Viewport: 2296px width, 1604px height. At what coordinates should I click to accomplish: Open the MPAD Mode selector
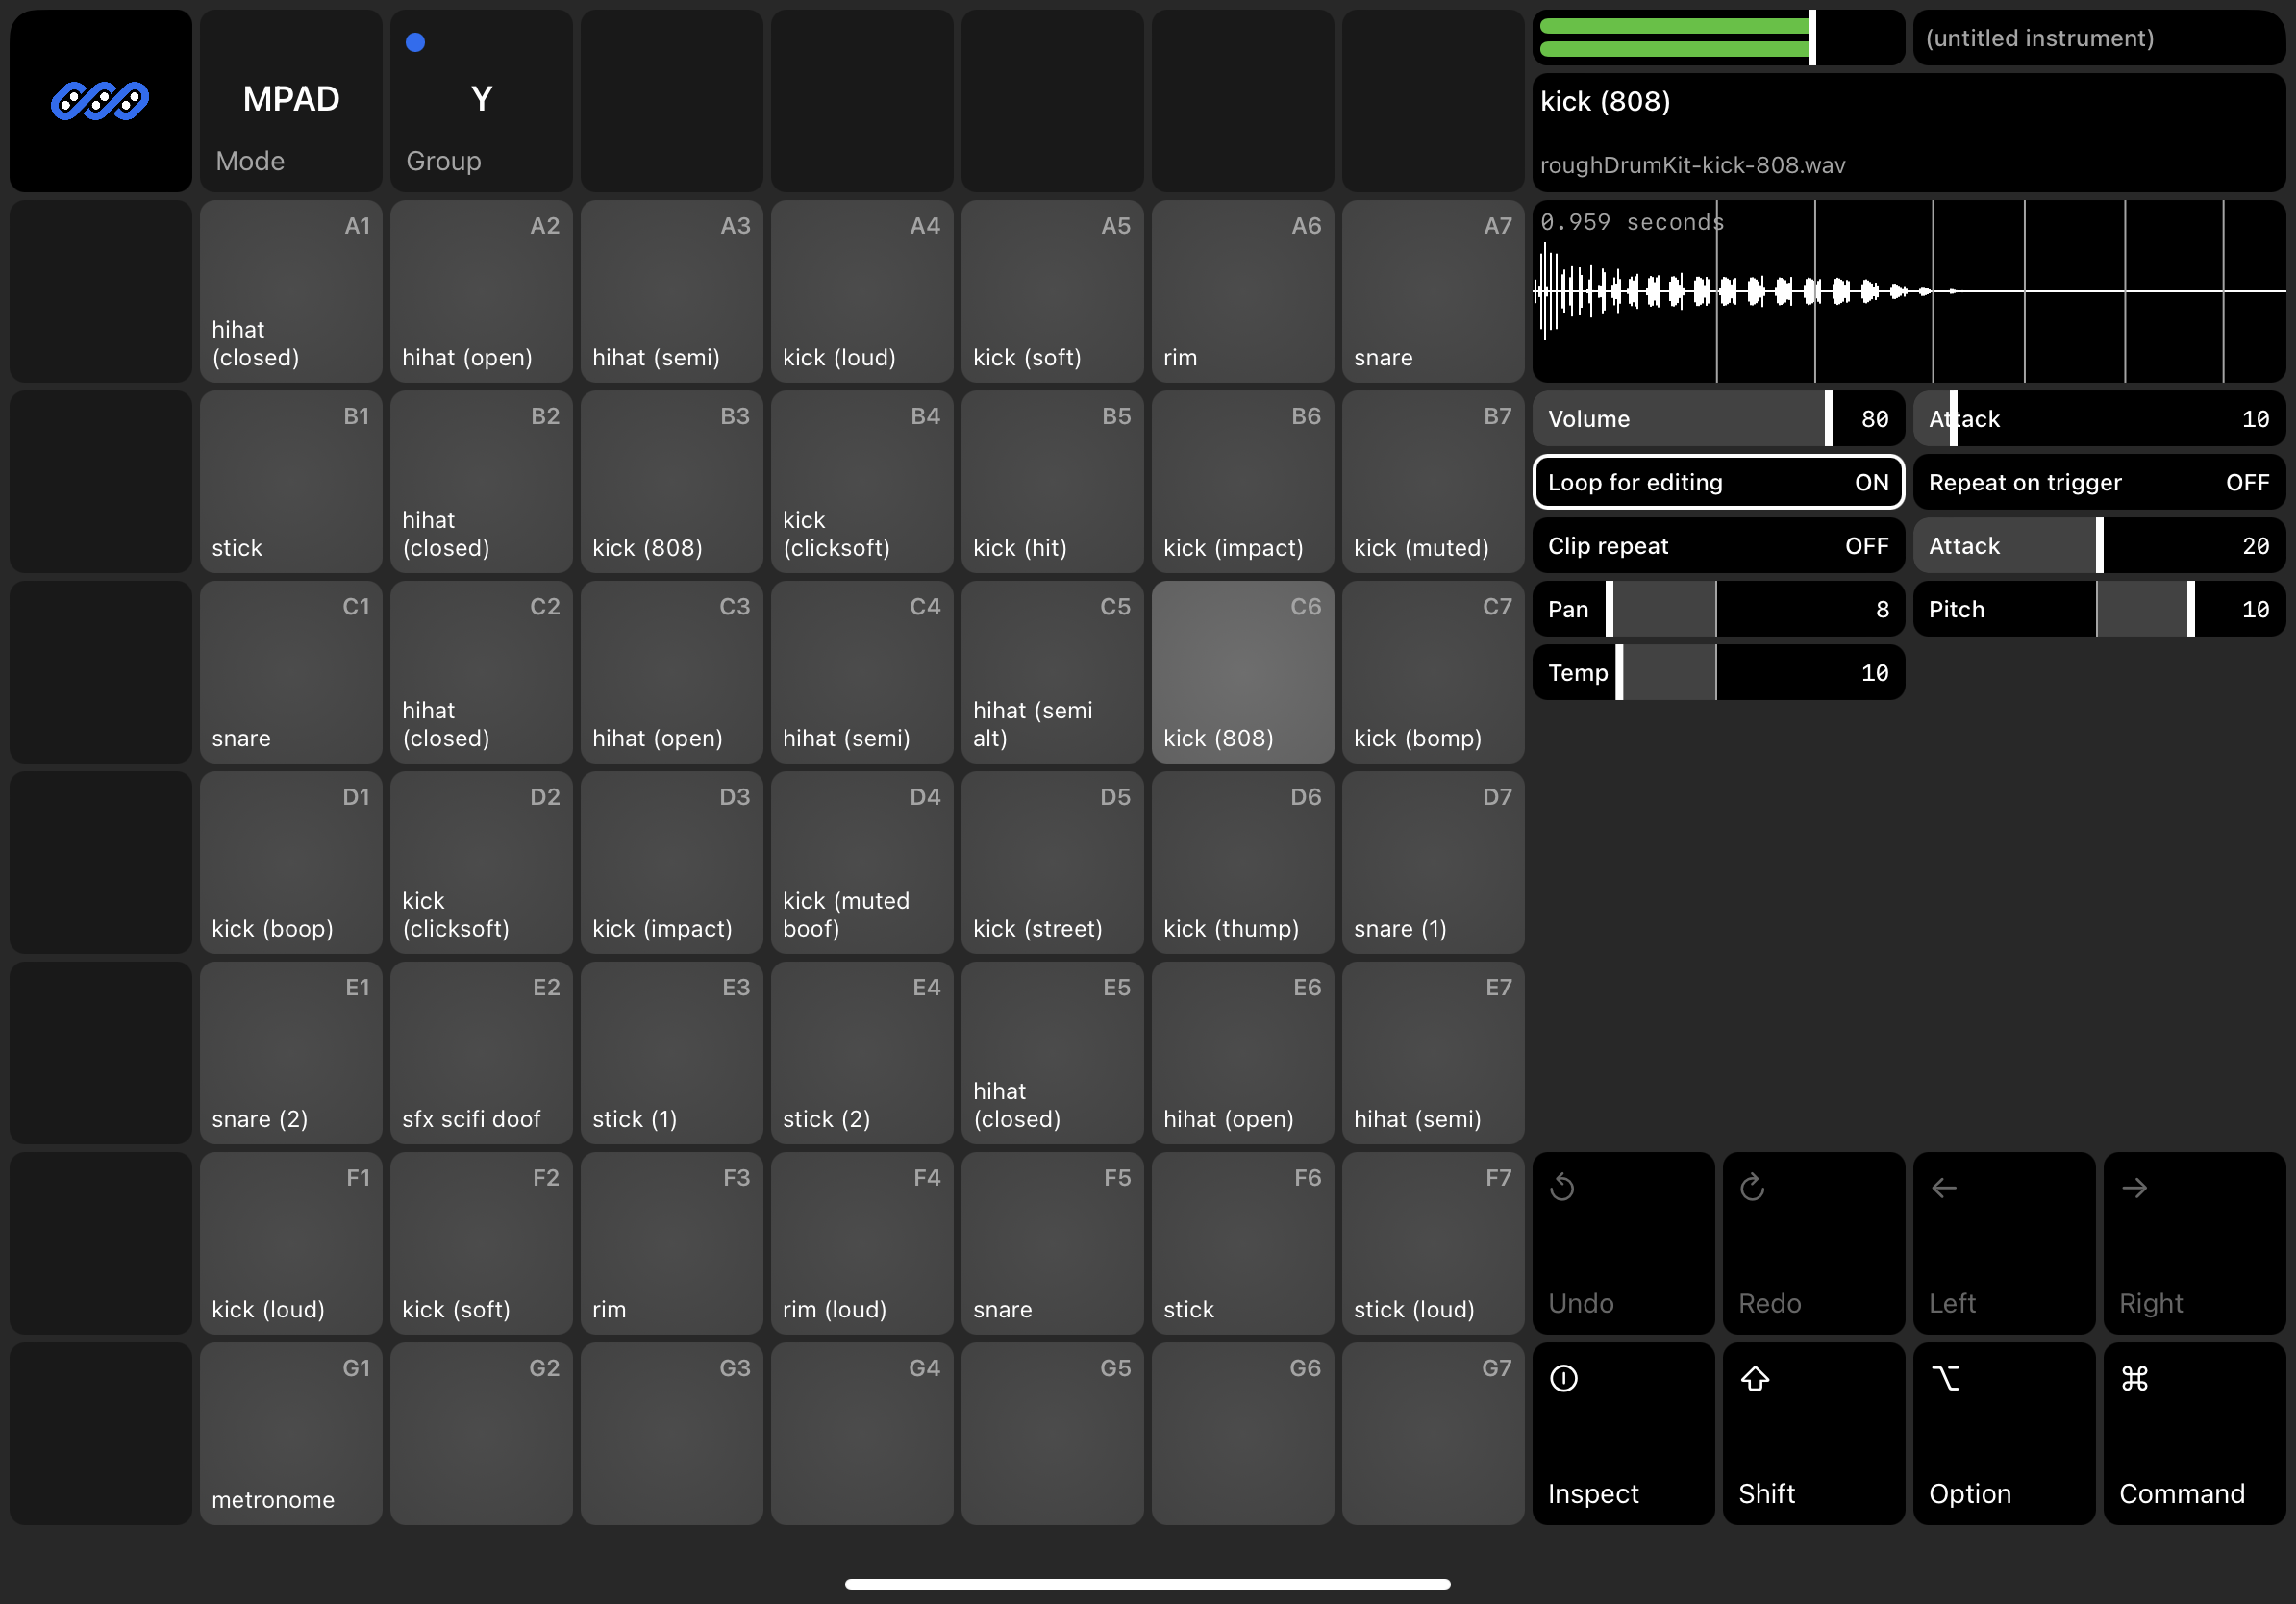290,100
